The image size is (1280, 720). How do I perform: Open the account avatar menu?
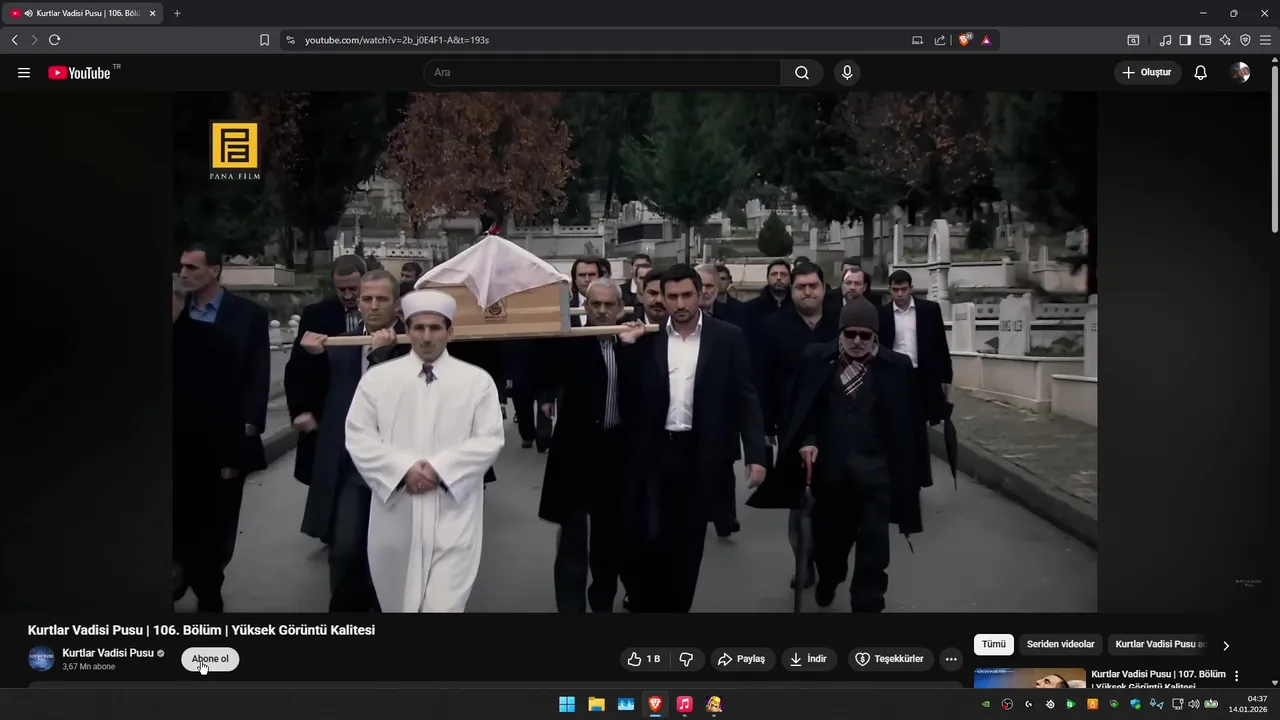coord(1241,73)
